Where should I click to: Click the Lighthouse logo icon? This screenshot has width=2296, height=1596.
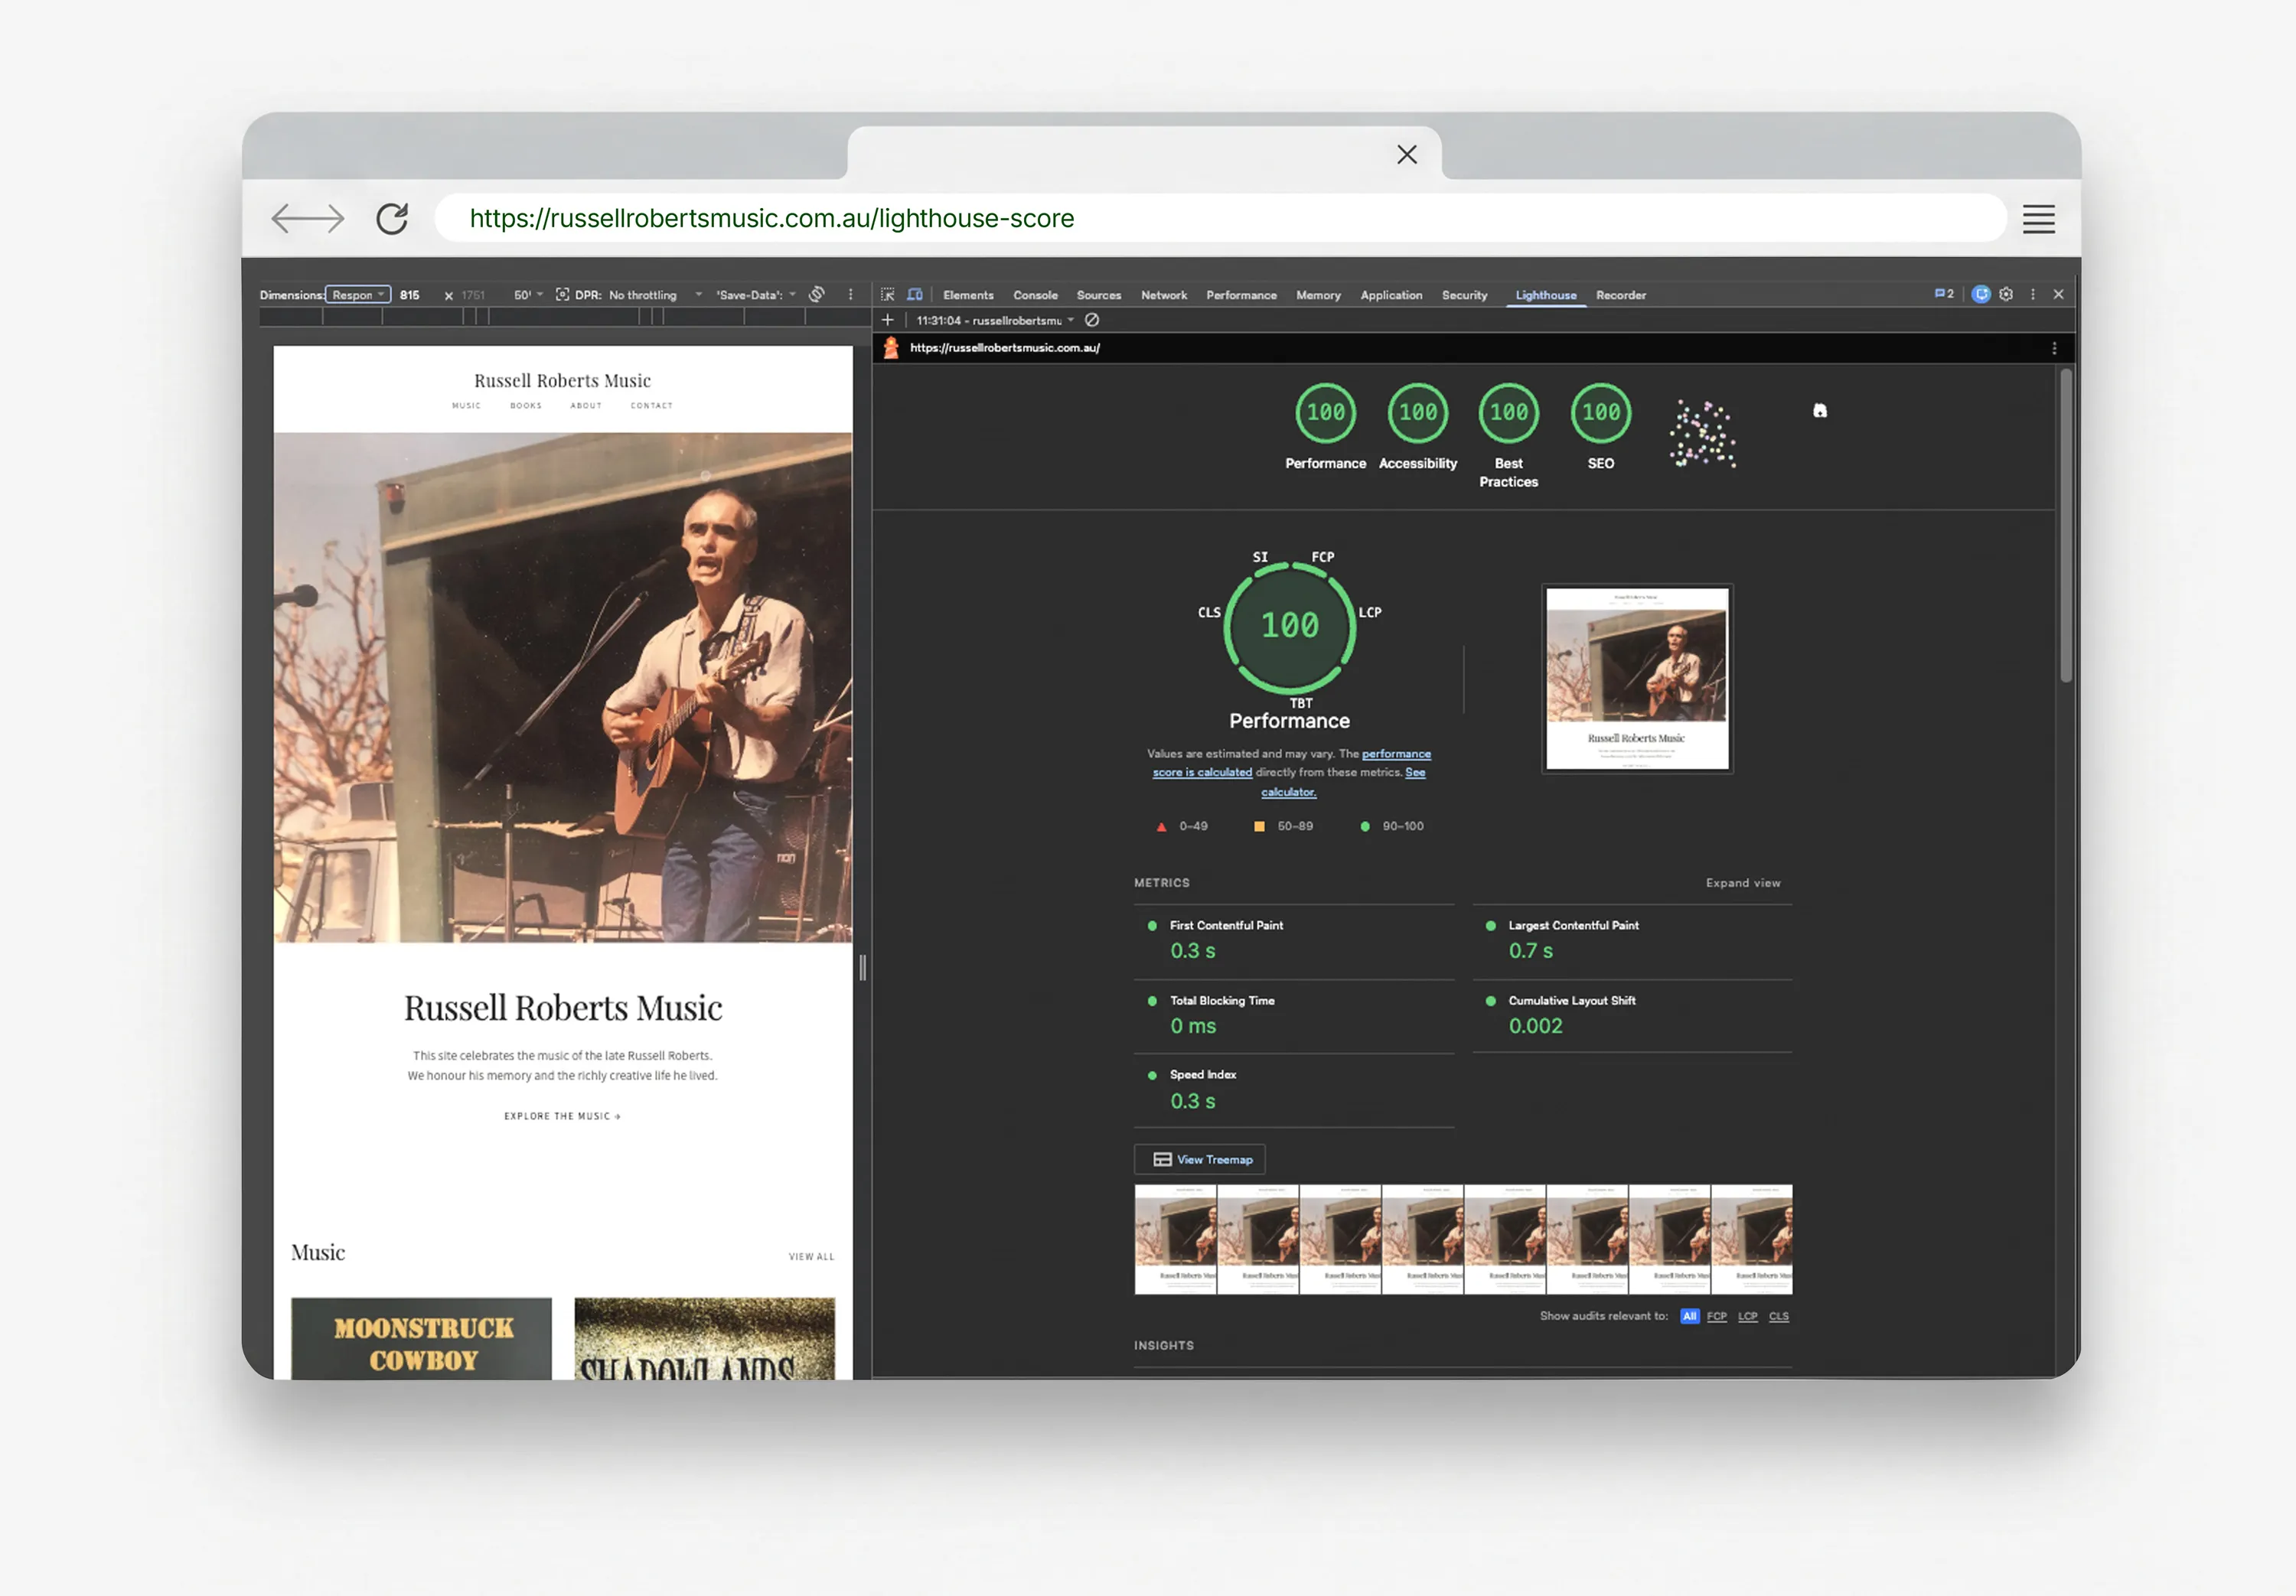tap(890, 347)
